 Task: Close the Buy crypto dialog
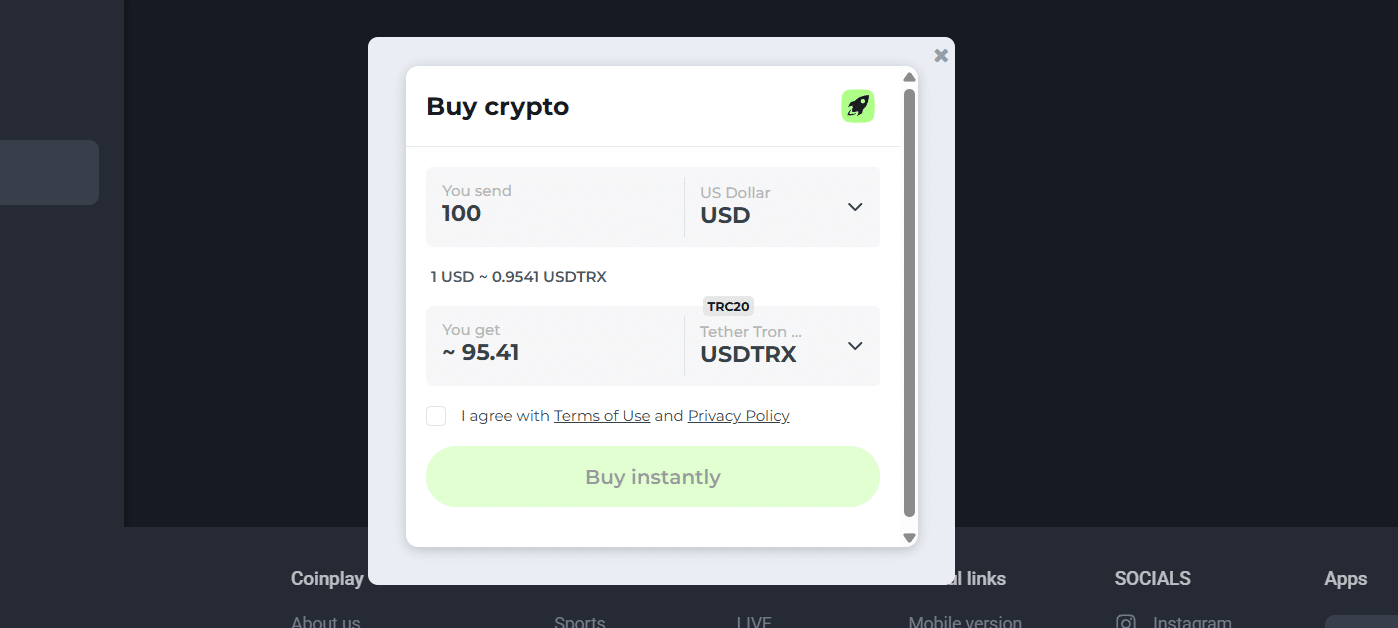pos(940,55)
